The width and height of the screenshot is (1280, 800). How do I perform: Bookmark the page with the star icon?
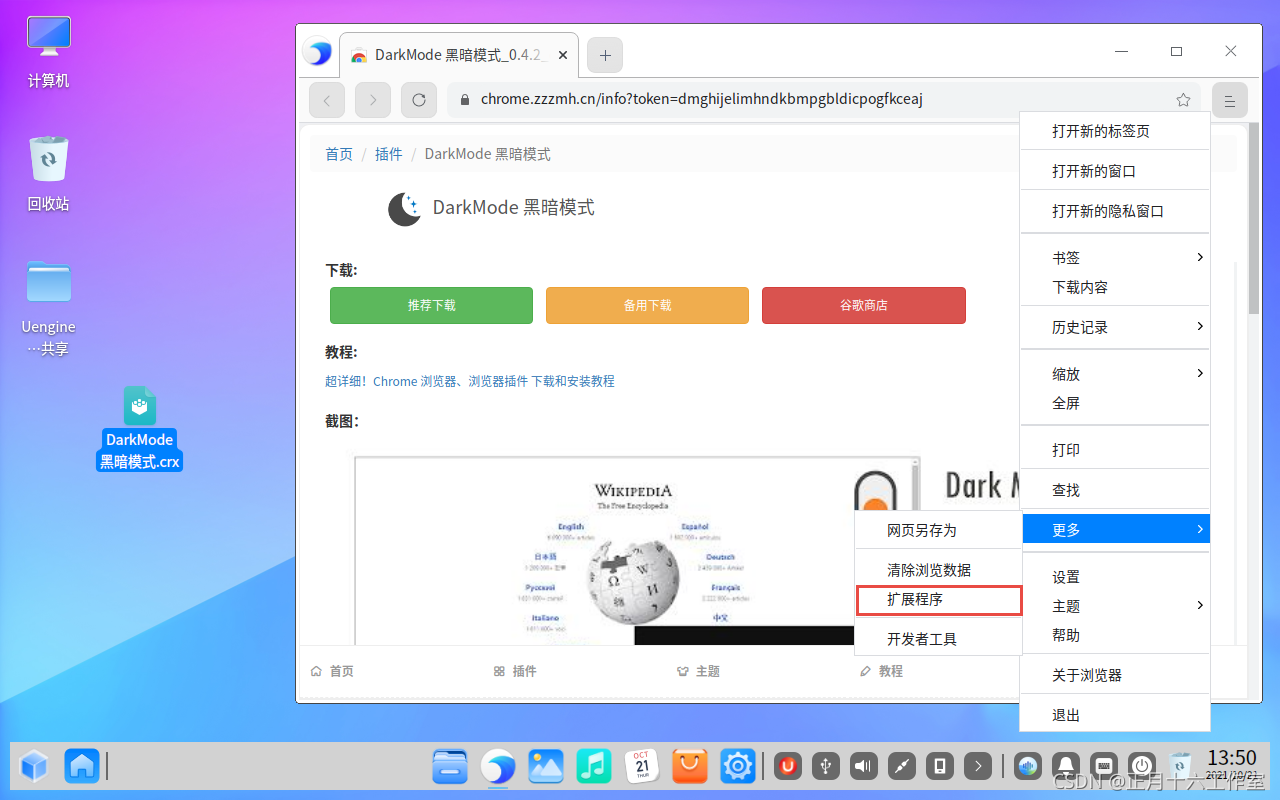[x=1183, y=100]
